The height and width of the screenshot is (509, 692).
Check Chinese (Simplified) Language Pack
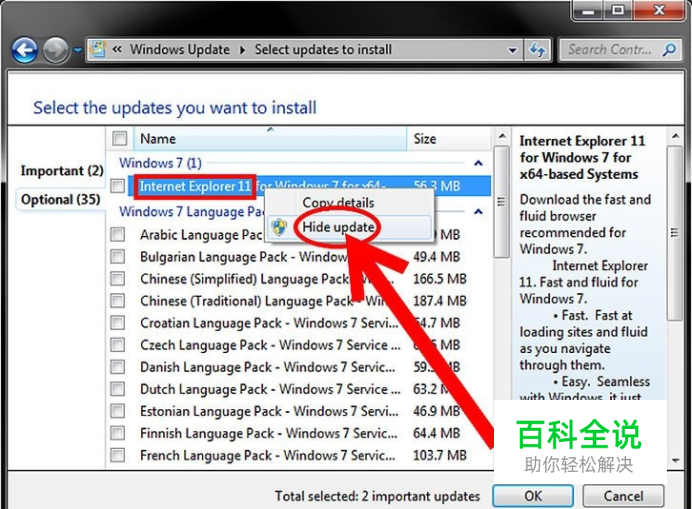(118, 279)
